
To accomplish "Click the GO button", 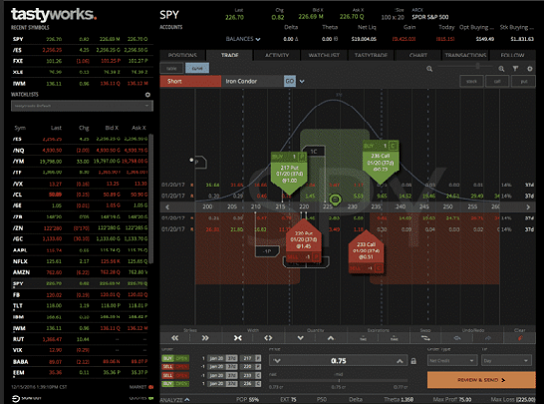I will pyautogui.click(x=290, y=81).
